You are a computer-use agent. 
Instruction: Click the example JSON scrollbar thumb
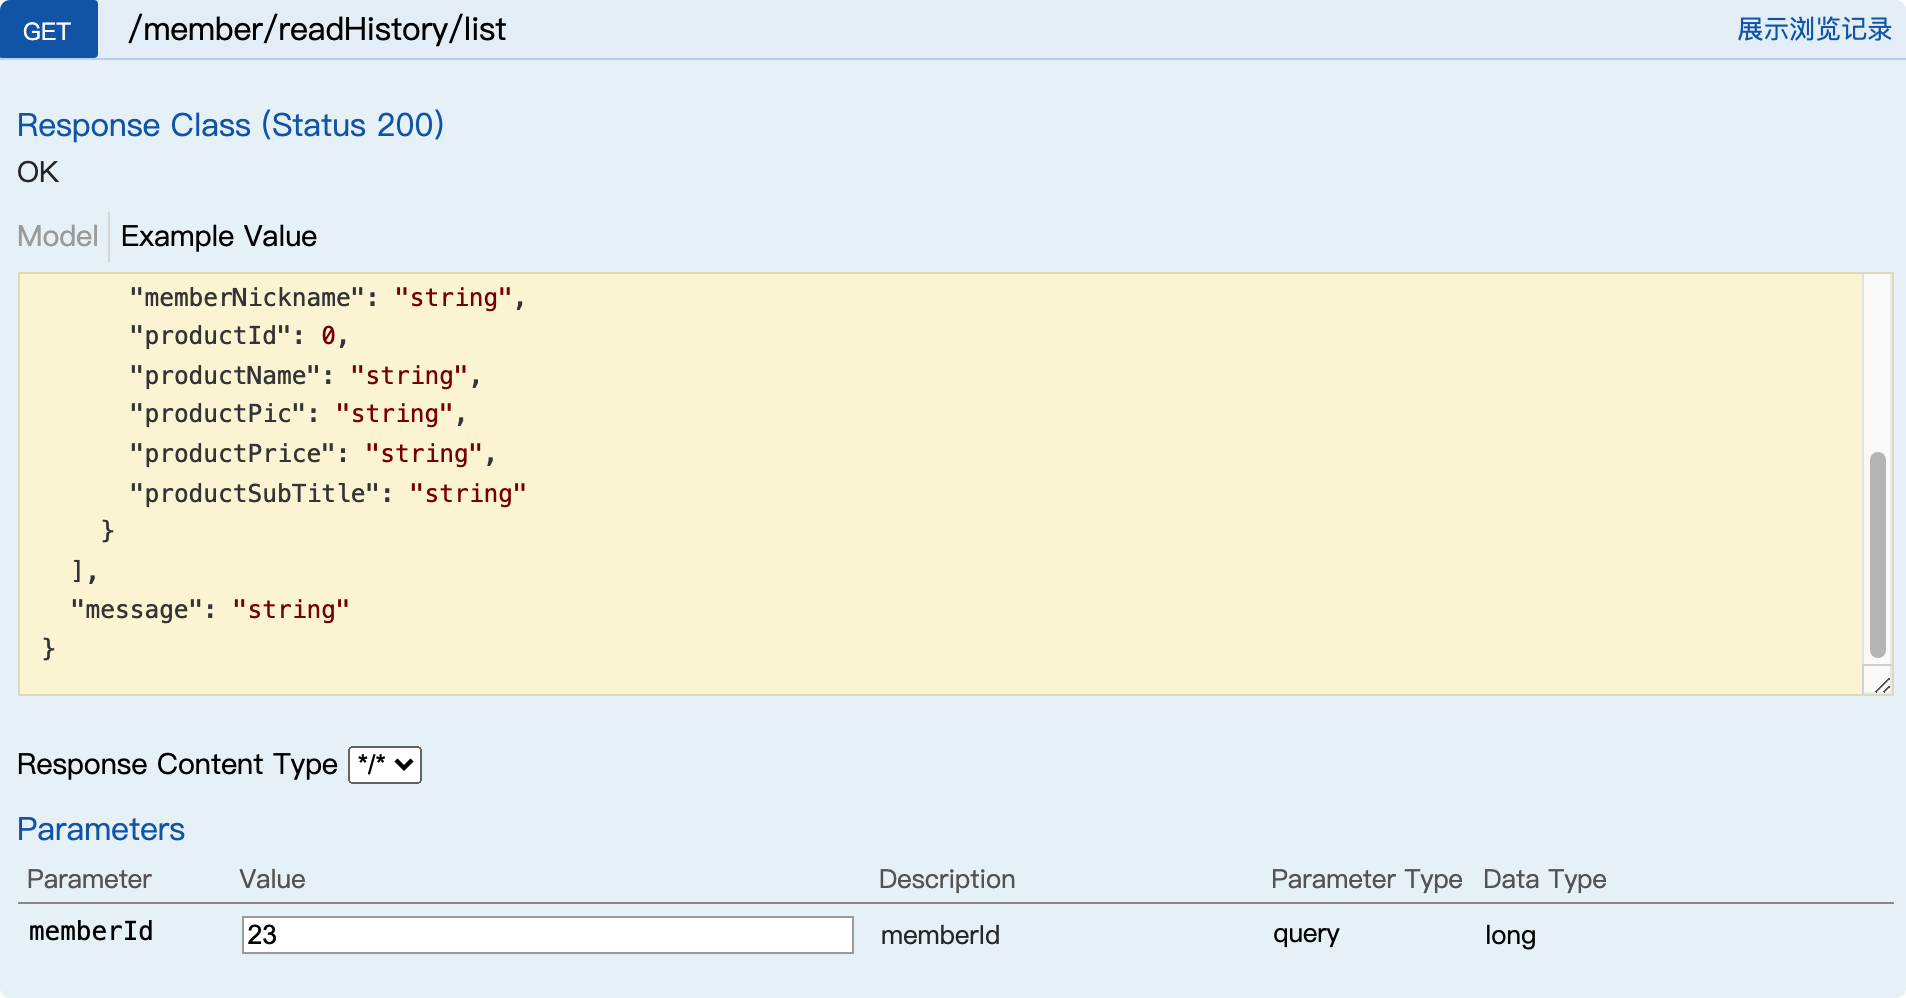(1878, 555)
